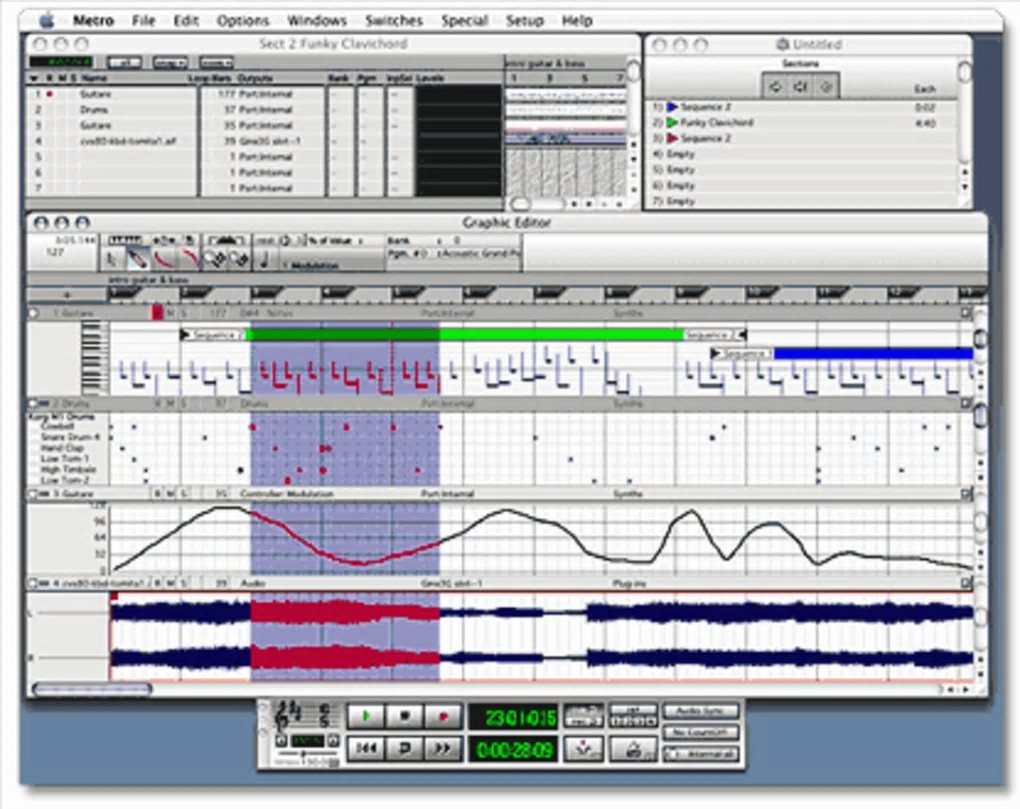This screenshot has width=1020, height=809.
Task: Stop playback with the Stop button
Action: 404,717
